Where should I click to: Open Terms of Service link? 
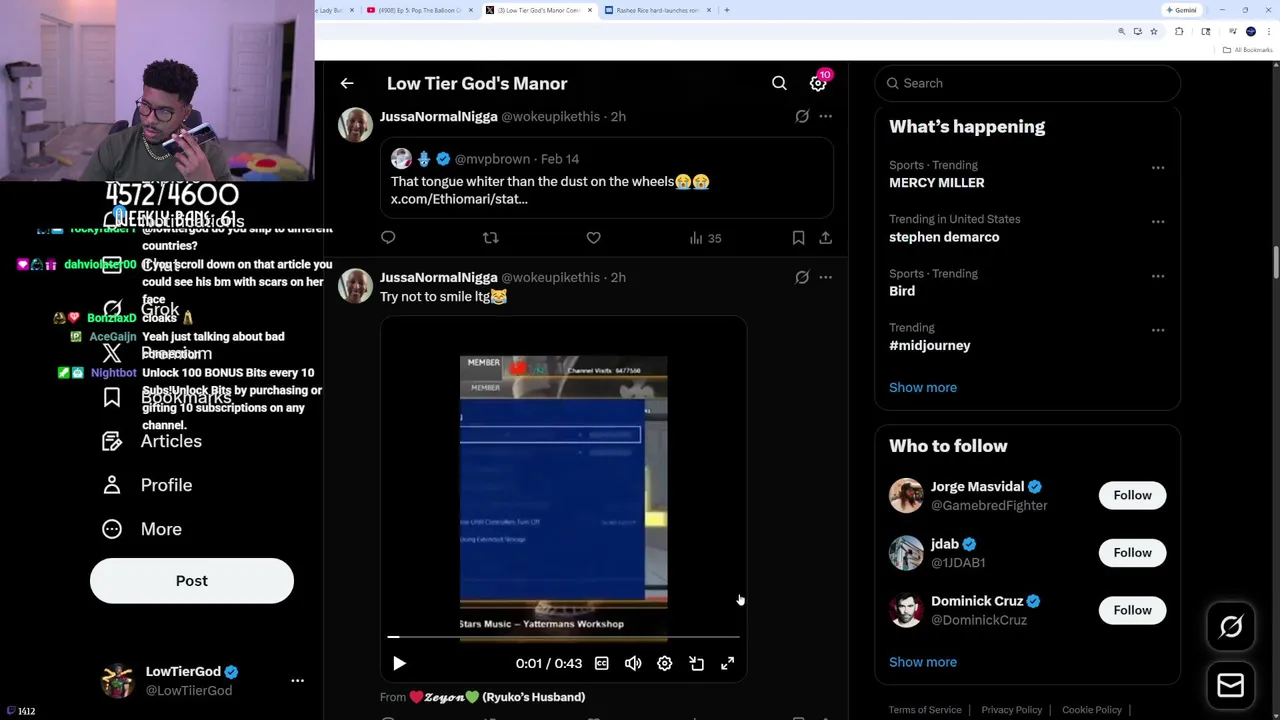tap(925, 710)
